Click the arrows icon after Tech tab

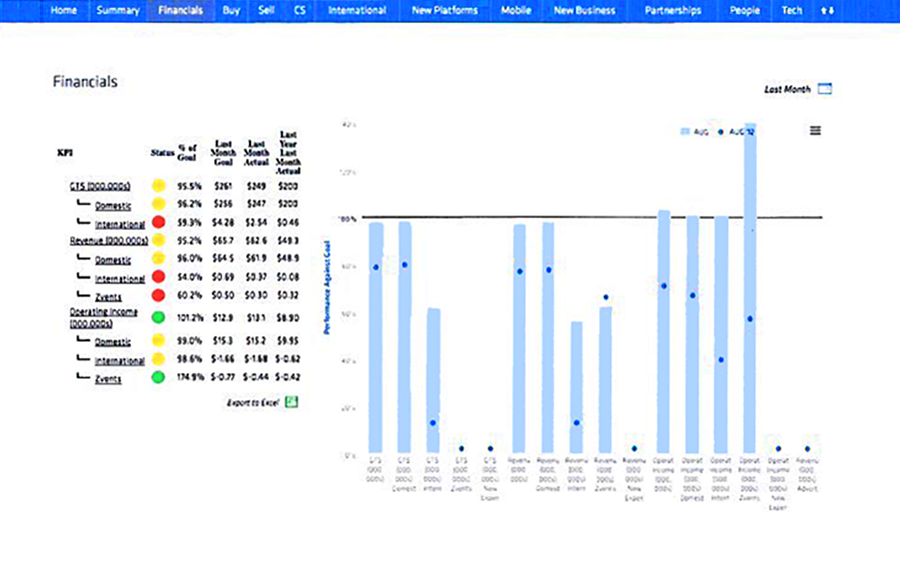pyautogui.click(x=825, y=10)
